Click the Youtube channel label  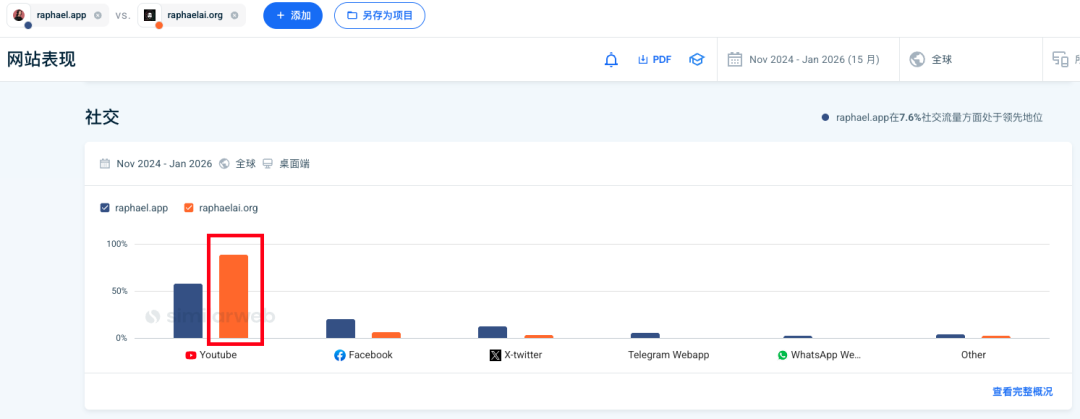(218, 355)
